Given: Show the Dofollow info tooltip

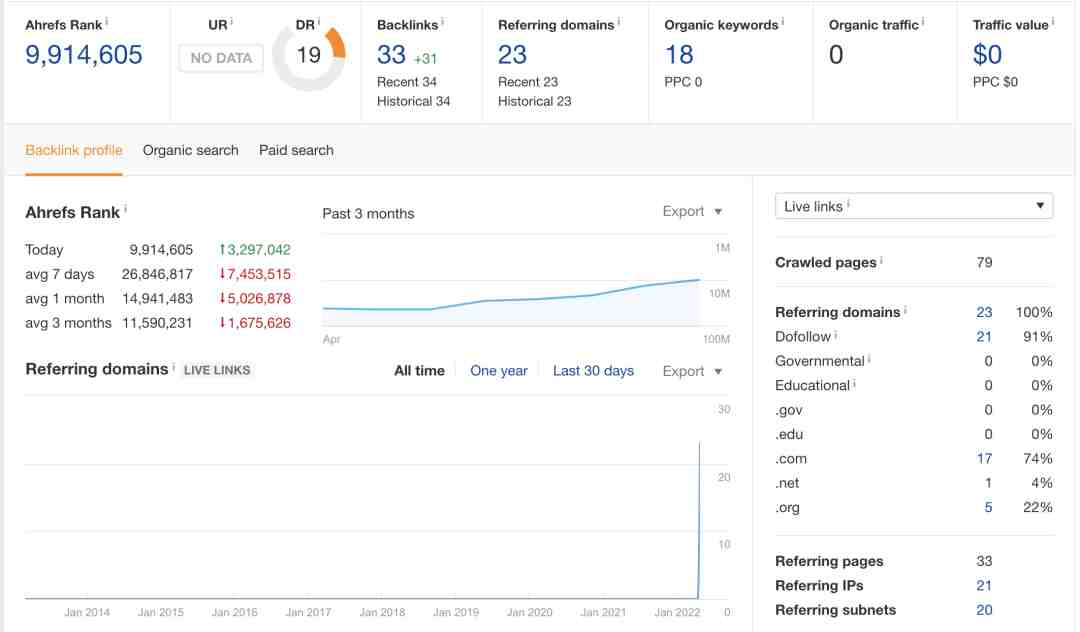Looking at the screenshot, I should [835, 335].
